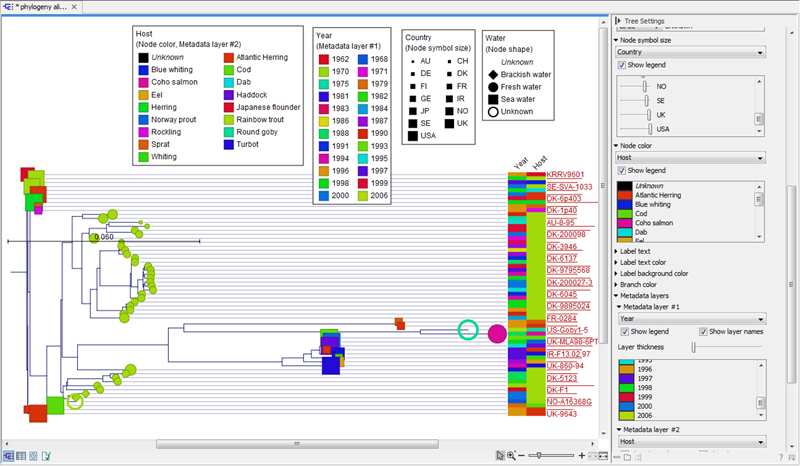Click the KRRV9601 leaf label

coord(563,175)
